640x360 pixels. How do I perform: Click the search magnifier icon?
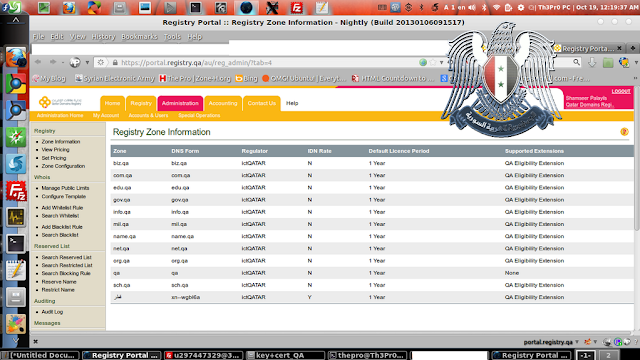tap(576, 62)
